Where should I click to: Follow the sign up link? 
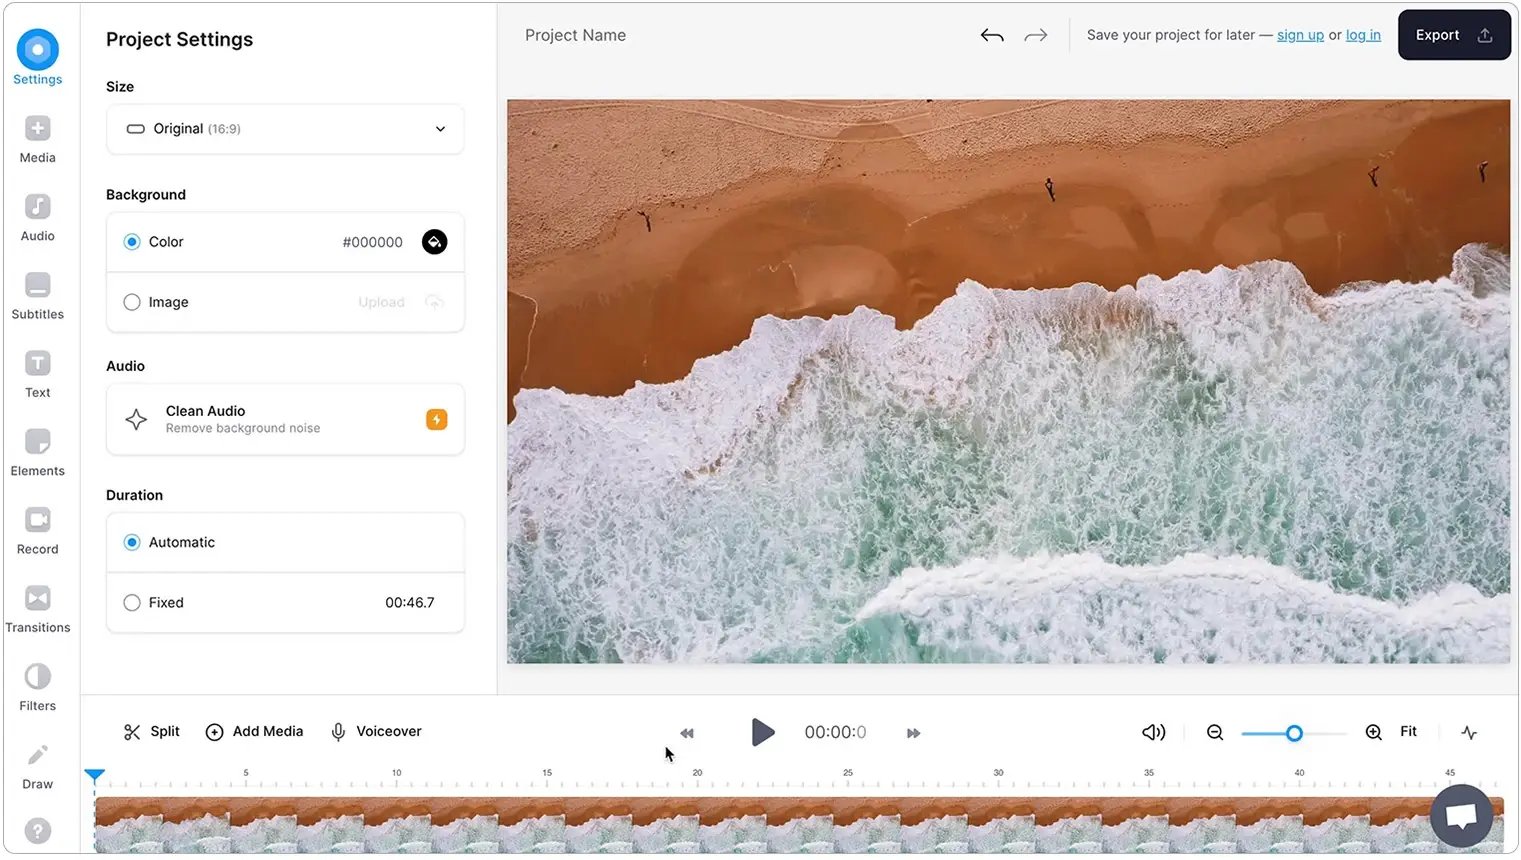coord(1299,35)
